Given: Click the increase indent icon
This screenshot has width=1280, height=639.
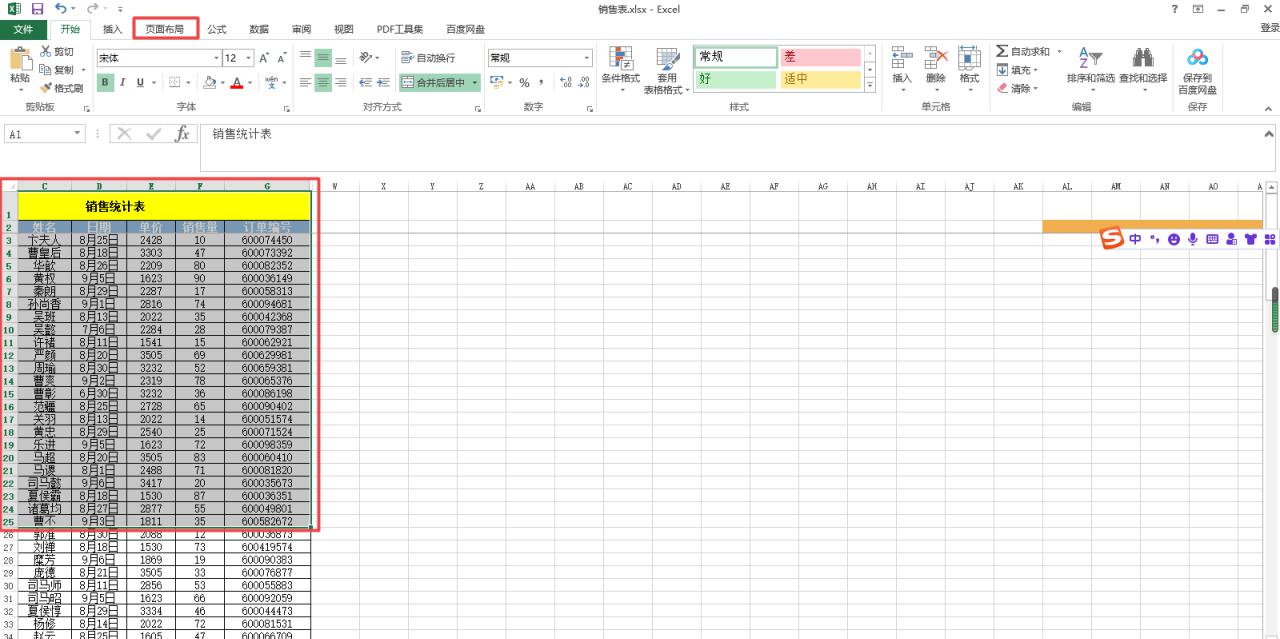Looking at the screenshot, I should click(x=384, y=83).
